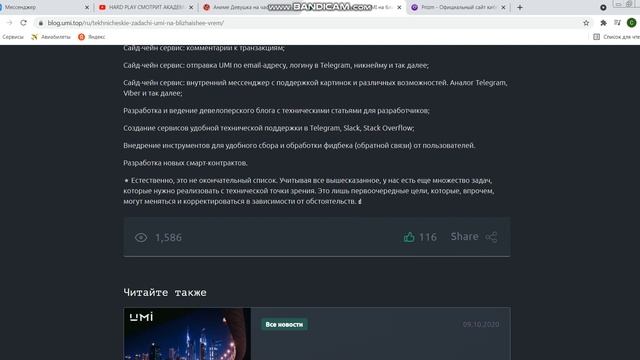Click the line about сбора и обработки фидбека

pos(299,146)
